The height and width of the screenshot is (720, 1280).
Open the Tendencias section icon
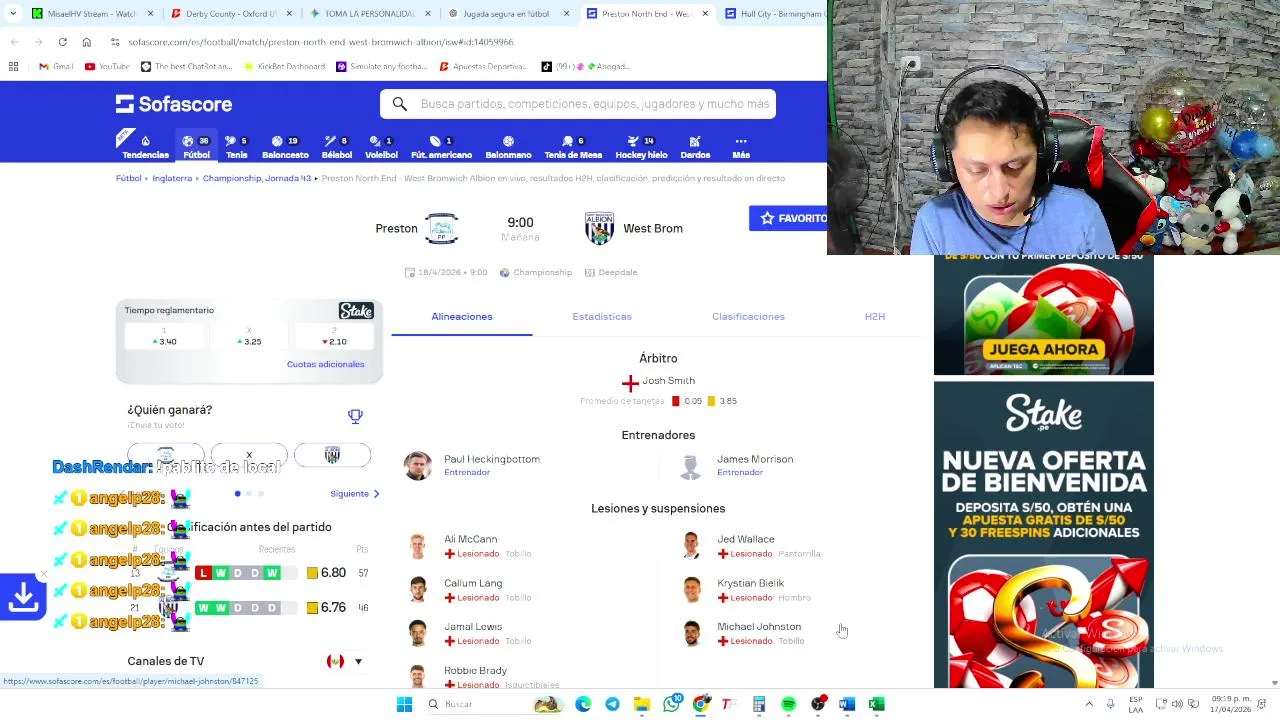pyautogui.click(x=145, y=147)
